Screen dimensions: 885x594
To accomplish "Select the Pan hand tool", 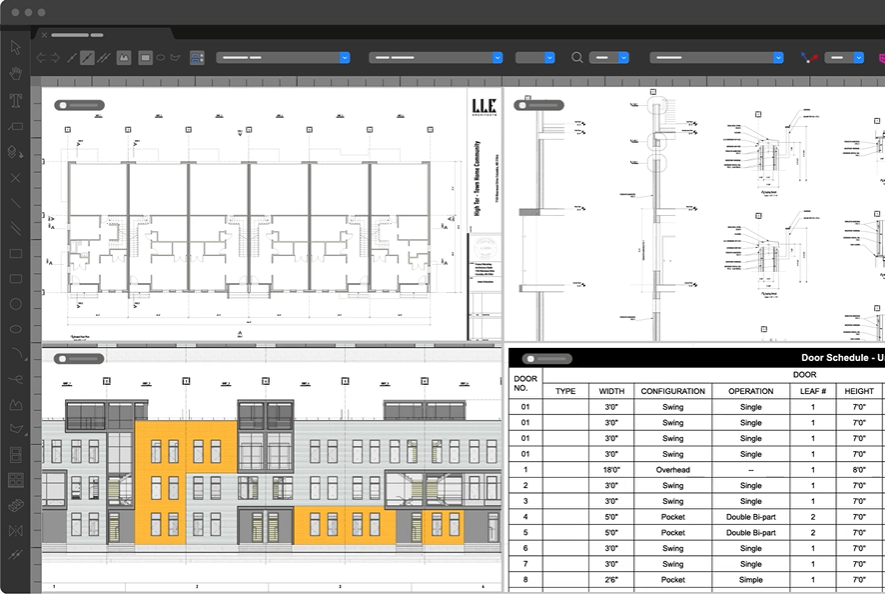I will (x=15, y=73).
